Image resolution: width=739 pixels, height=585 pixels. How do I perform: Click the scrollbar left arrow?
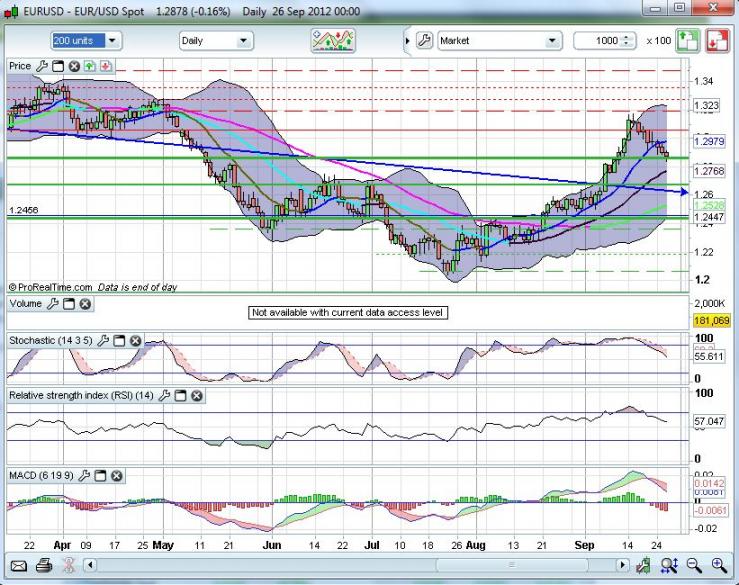90,565
